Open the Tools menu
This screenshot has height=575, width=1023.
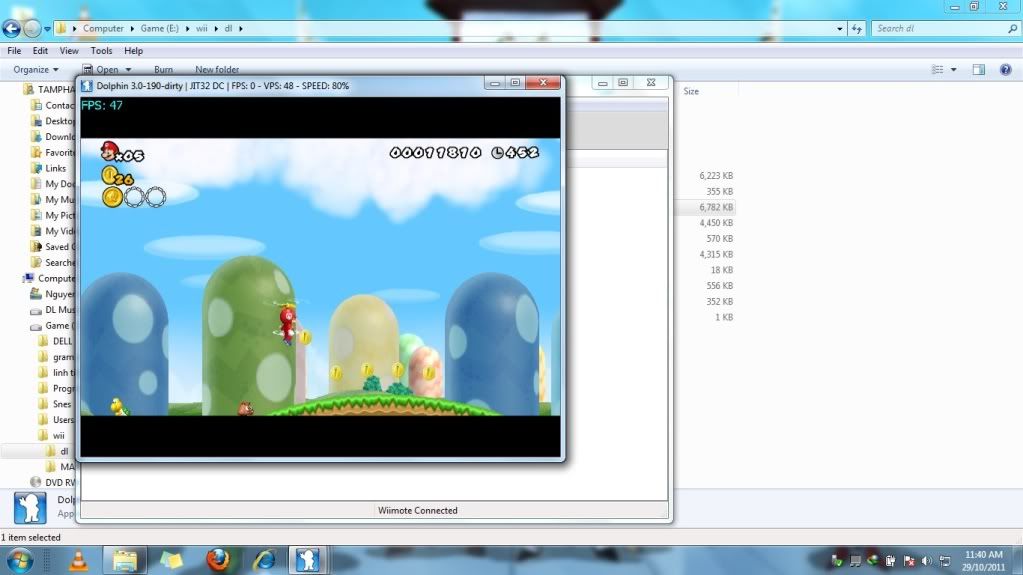[101, 50]
